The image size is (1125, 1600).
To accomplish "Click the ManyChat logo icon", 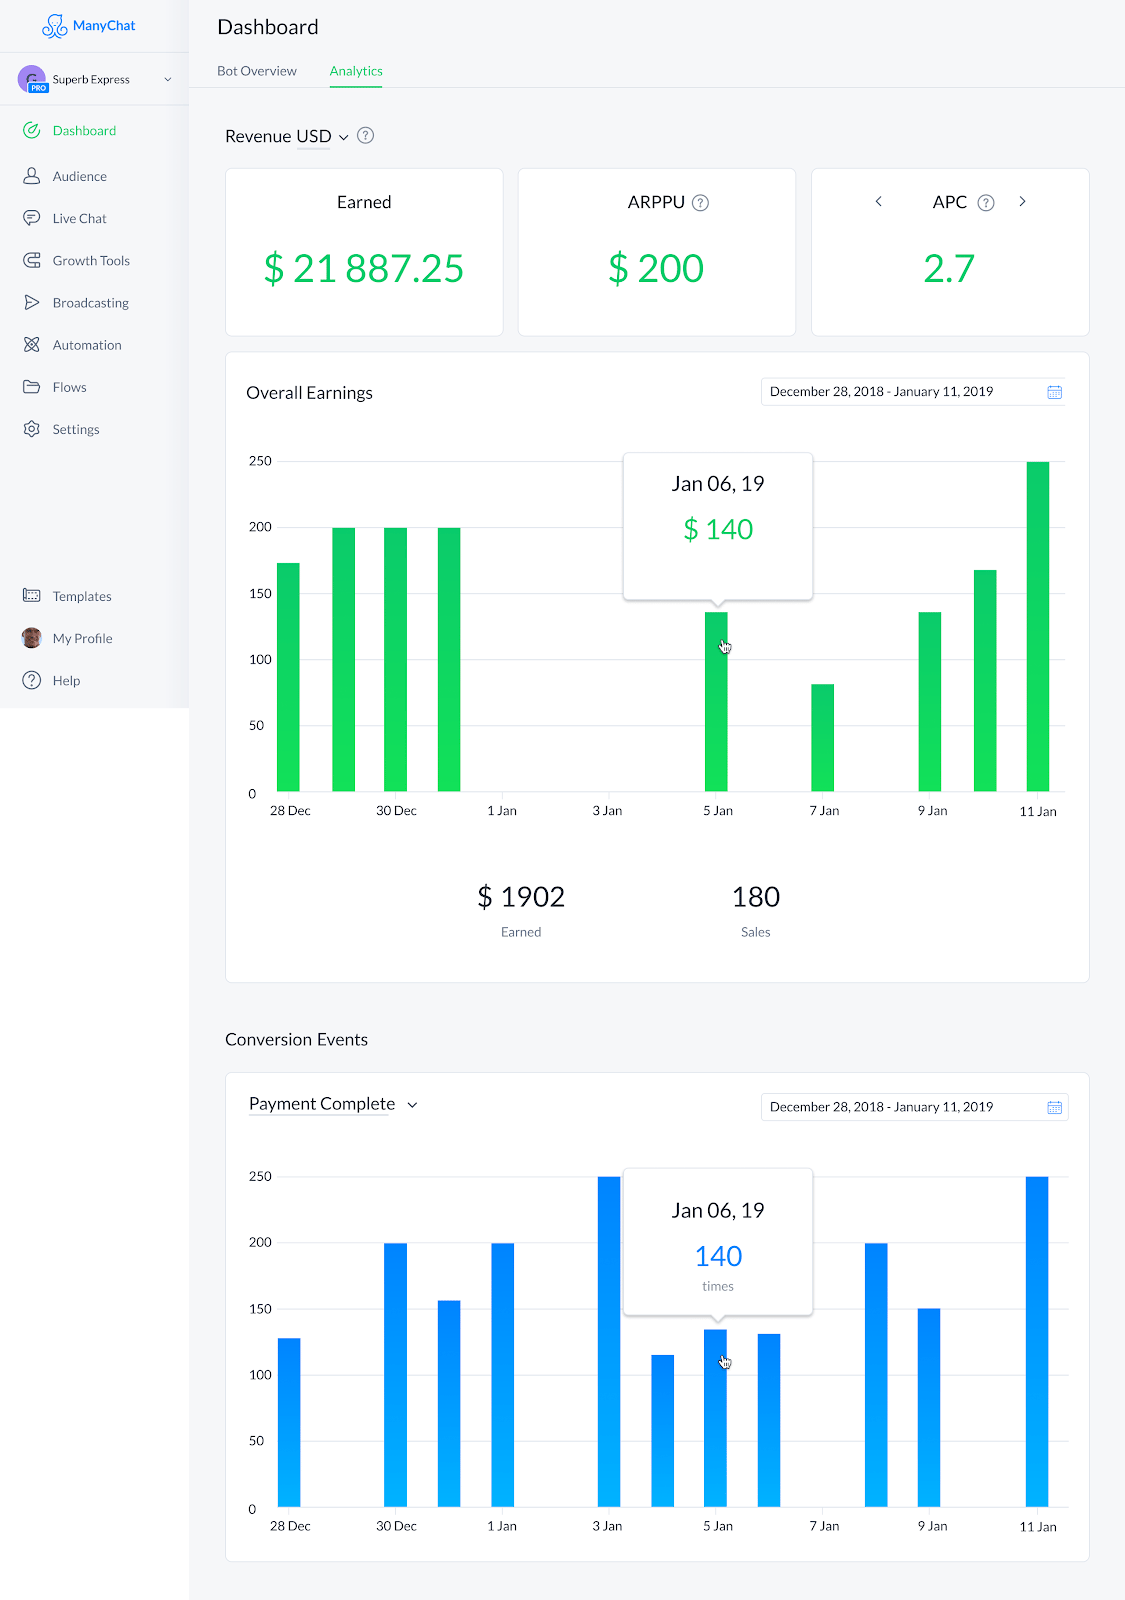I will tap(54, 26).
